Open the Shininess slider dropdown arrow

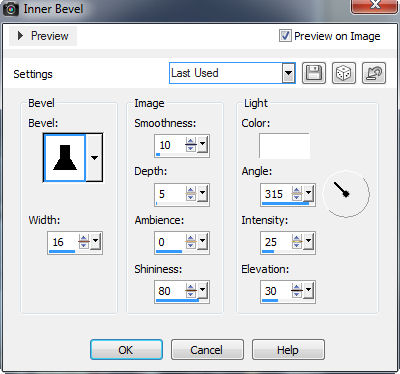(202, 291)
